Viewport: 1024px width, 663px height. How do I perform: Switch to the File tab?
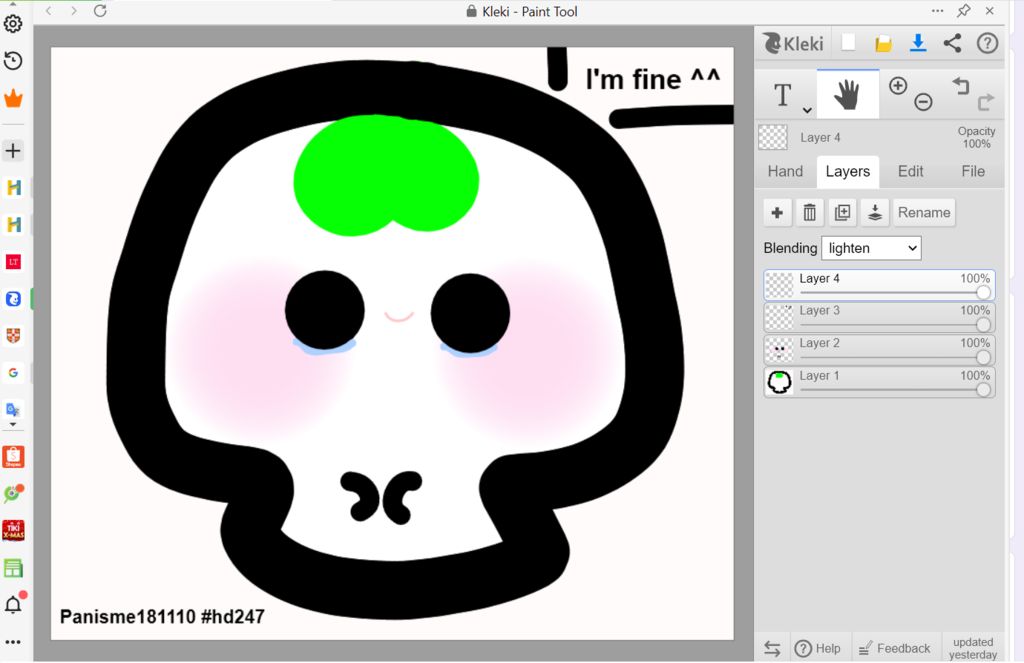pyautogui.click(x=972, y=171)
